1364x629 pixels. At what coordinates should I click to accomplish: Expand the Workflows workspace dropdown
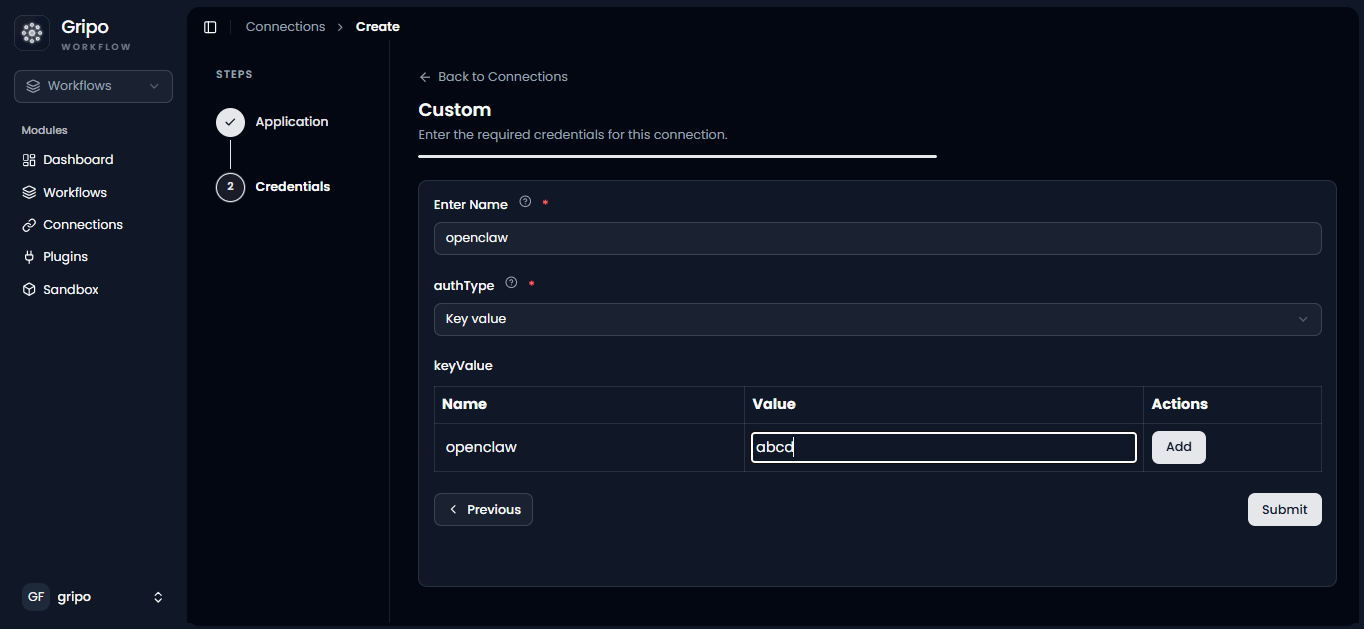click(x=93, y=86)
